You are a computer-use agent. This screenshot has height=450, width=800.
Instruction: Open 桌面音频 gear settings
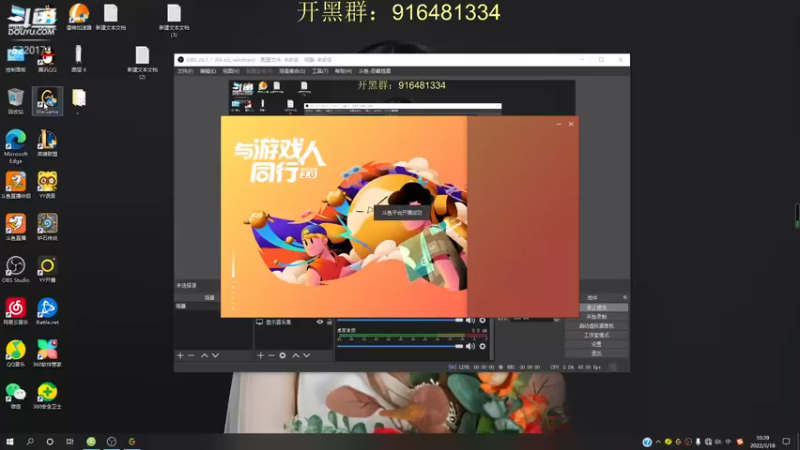pyautogui.click(x=482, y=346)
